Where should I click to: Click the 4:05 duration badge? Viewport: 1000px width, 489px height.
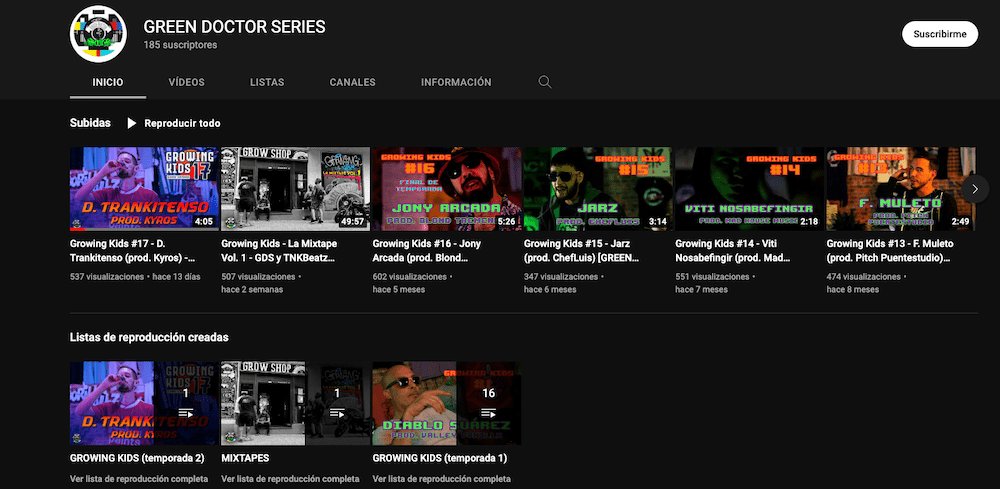pyautogui.click(x=203, y=222)
